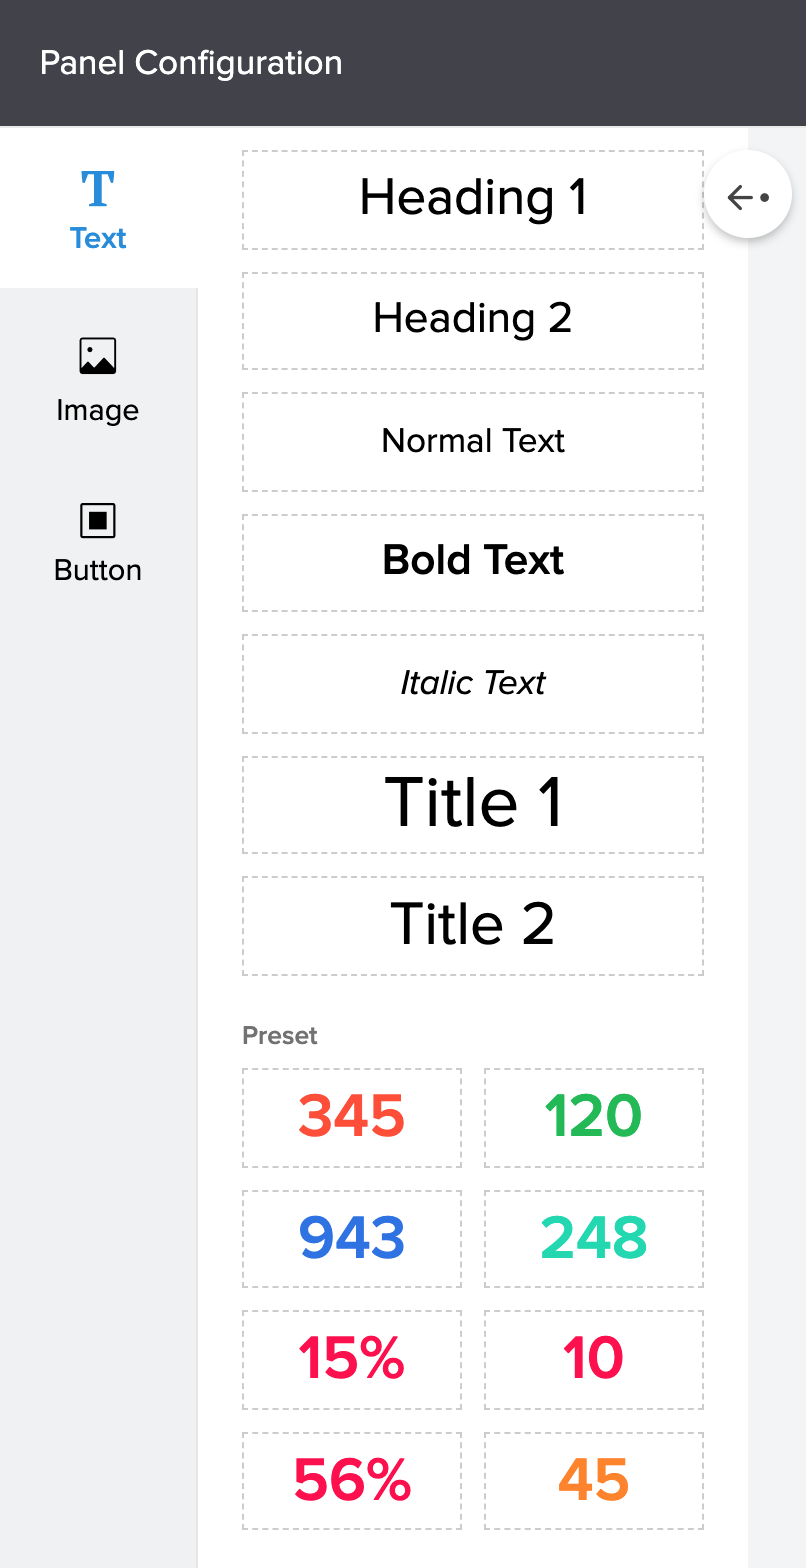Choose the Heading 1 text style
This screenshot has height=1568, width=806.
tap(473, 199)
